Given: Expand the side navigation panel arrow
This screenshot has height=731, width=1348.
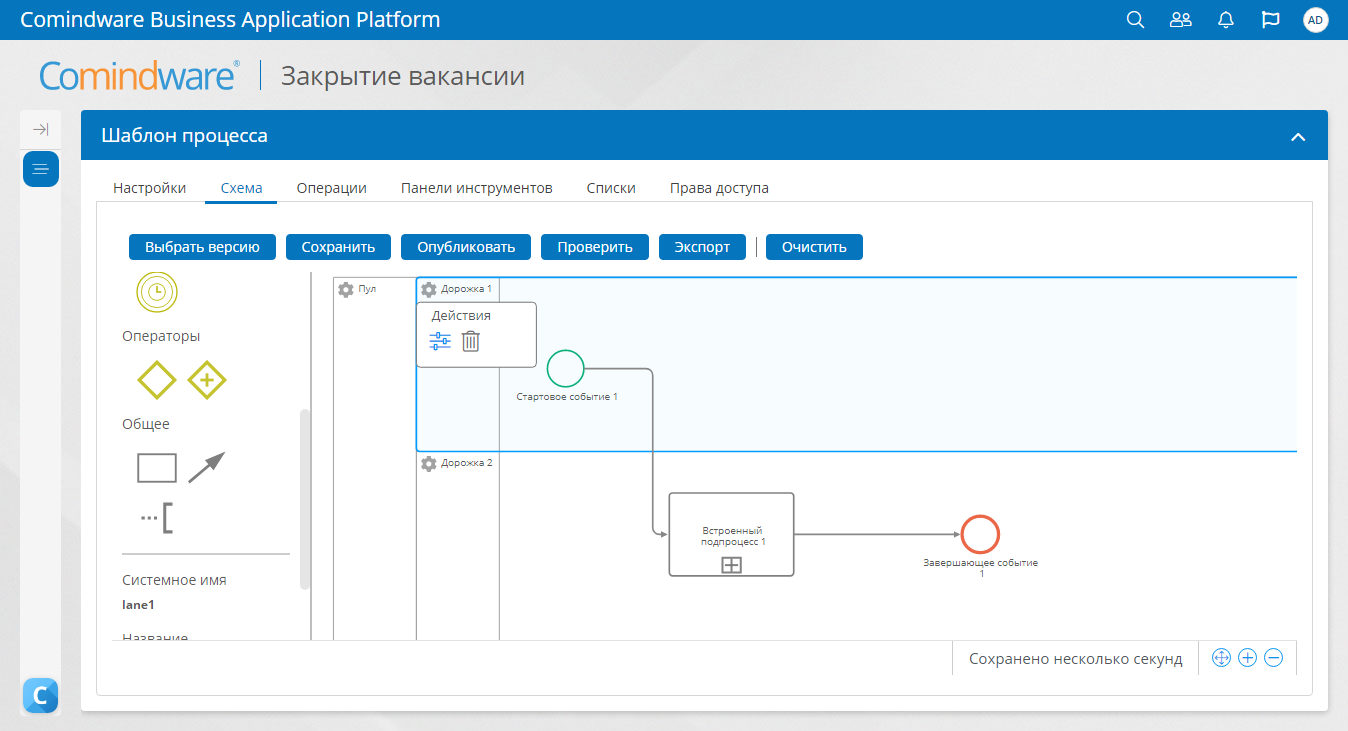Looking at the screenshot, I should pyautogui.click(x=41, y=129).
